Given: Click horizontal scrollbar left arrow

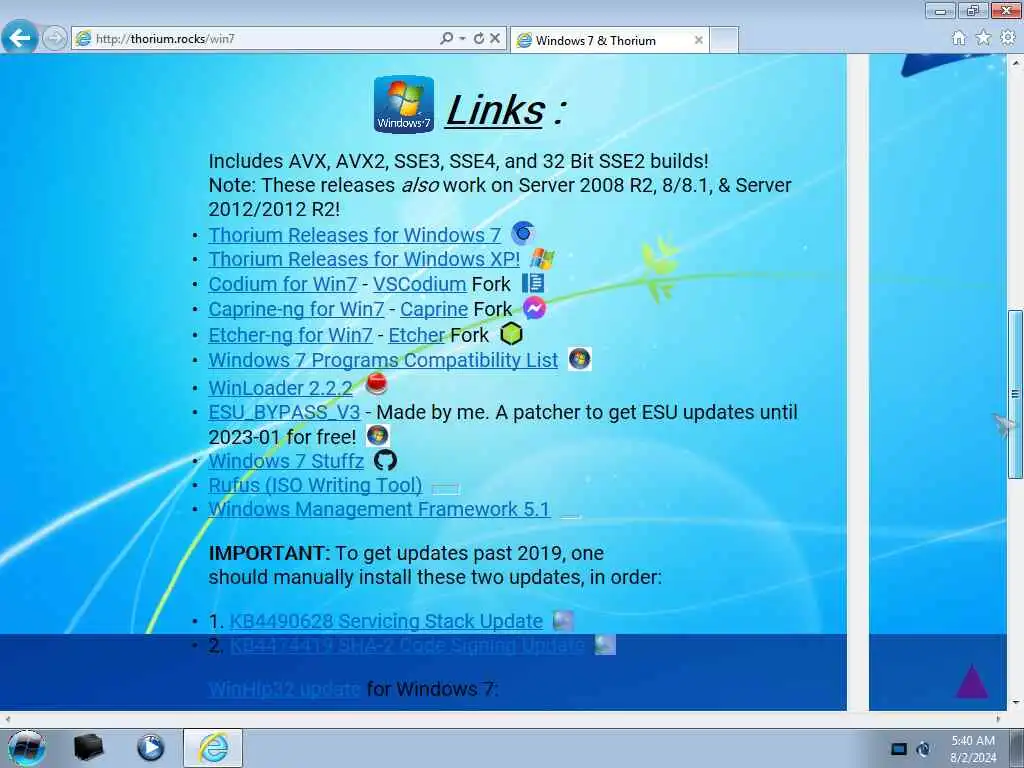Looking at the screenshot, I should 7,719.
